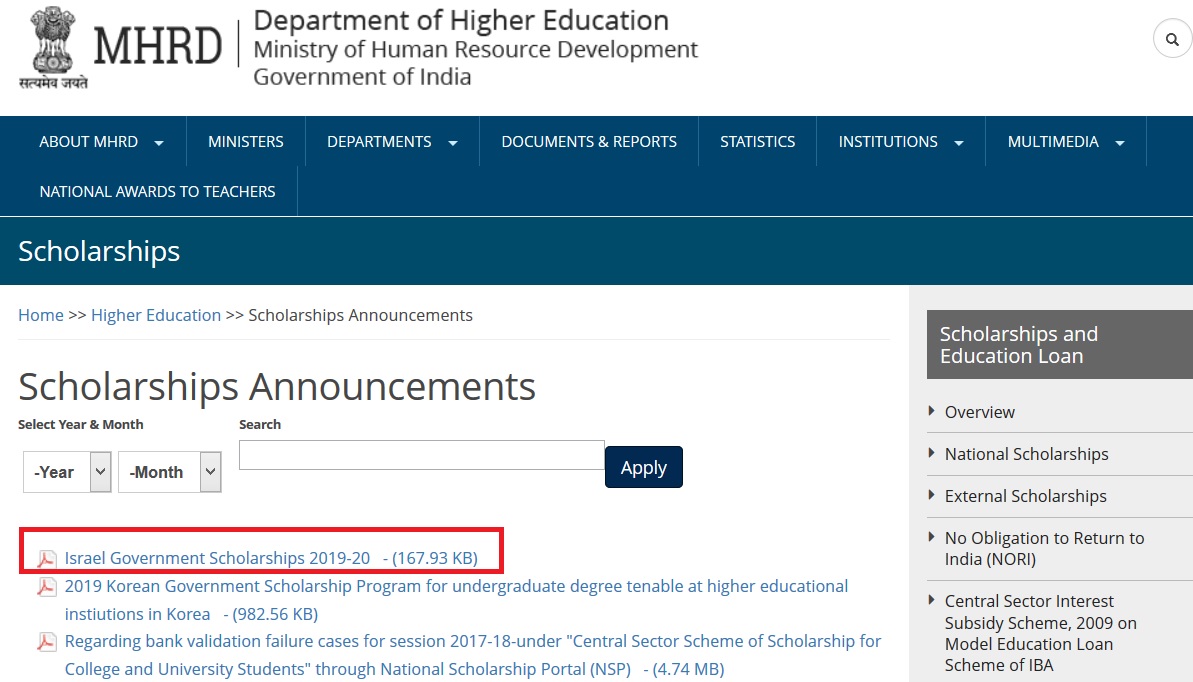1193x682 pixels.
Task: Click the Central Sector Interest Subsidy arrow bullet
Action: [x=931, y=600]
